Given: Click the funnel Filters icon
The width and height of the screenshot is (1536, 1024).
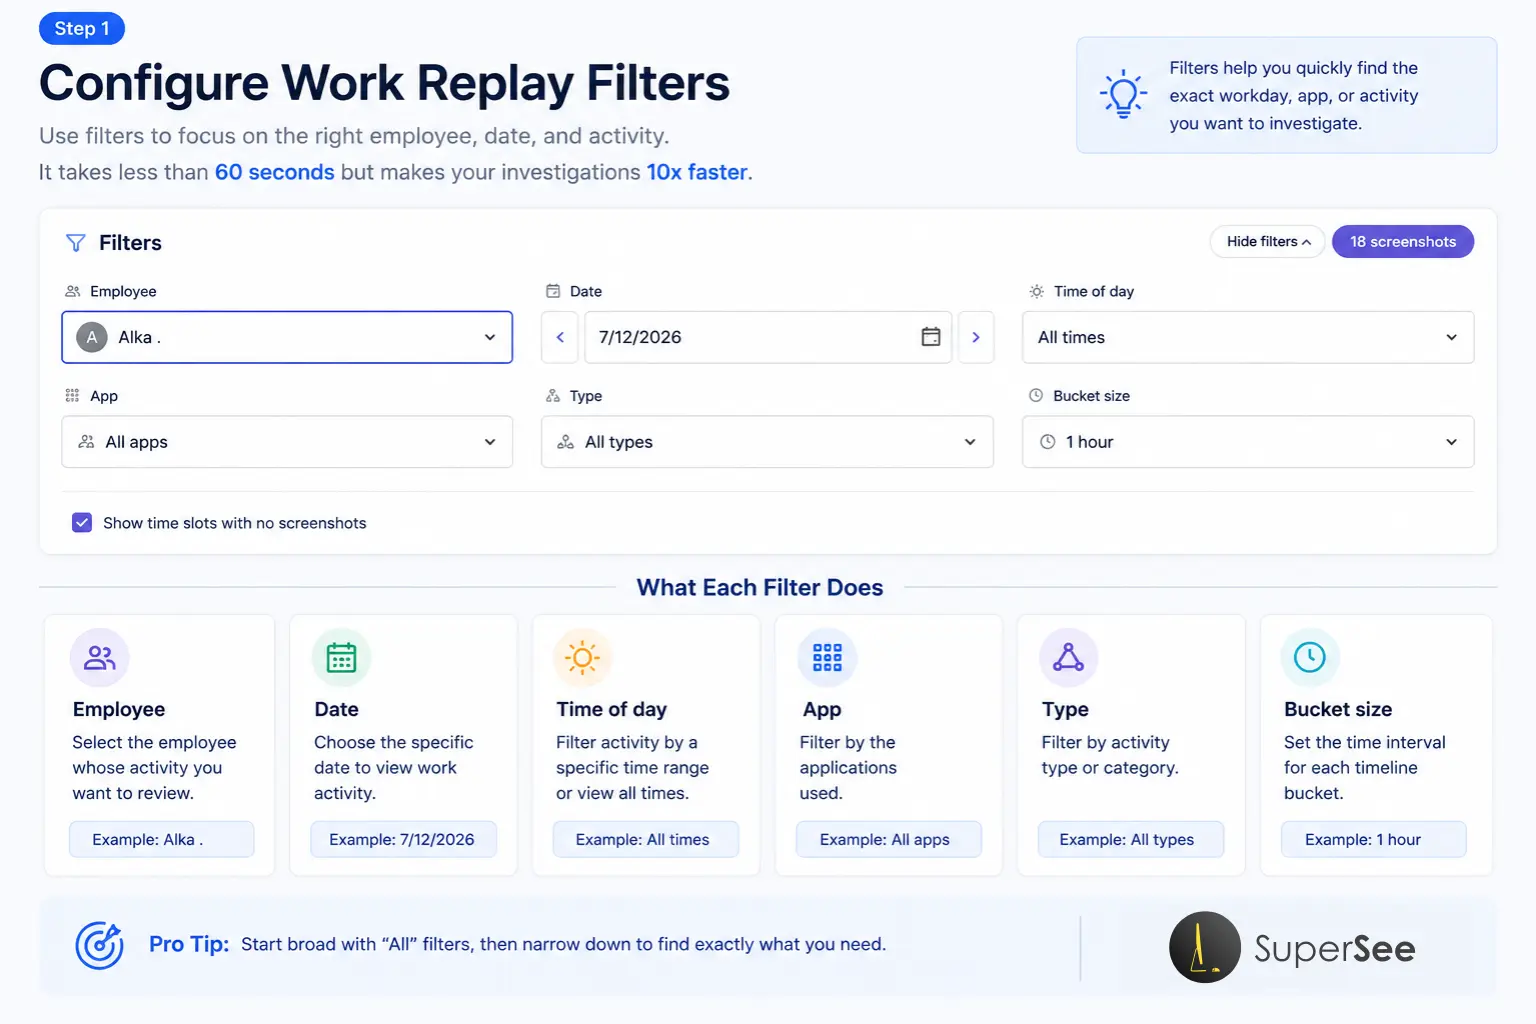Looking at the screenshot, I should [75, 243].
